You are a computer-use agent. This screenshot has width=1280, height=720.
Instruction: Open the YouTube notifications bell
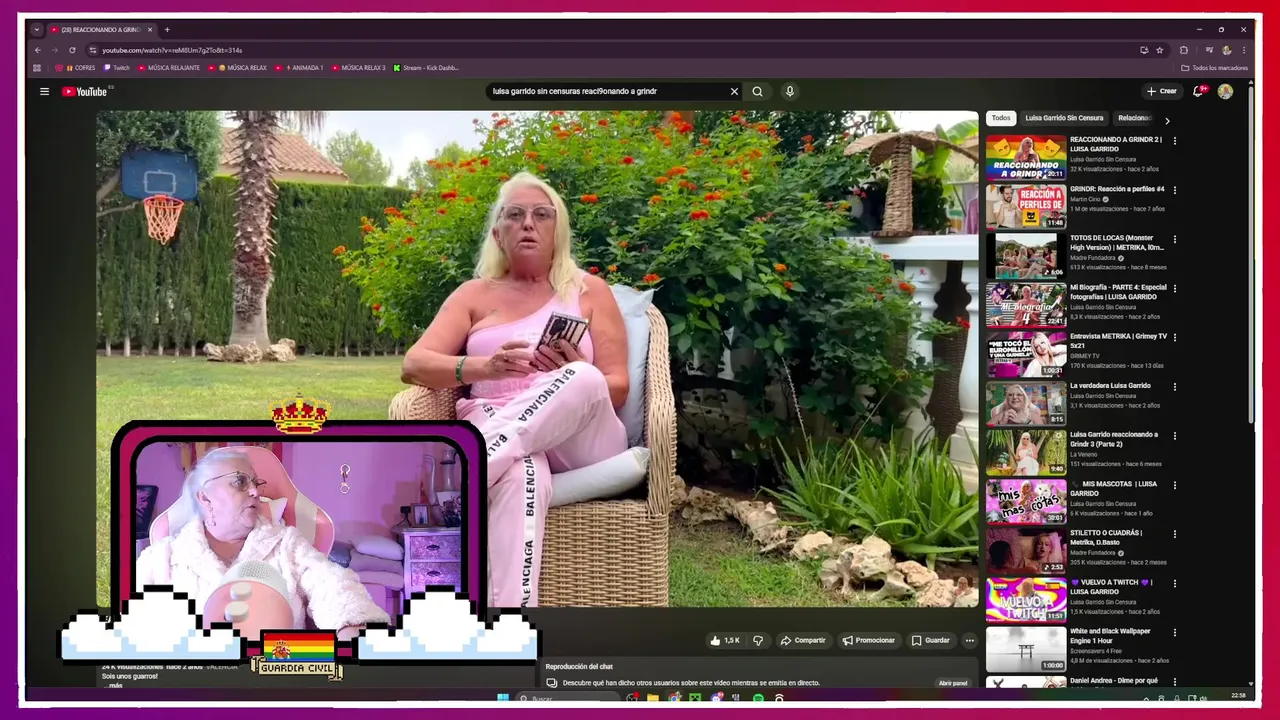[x=1198, y=91]
